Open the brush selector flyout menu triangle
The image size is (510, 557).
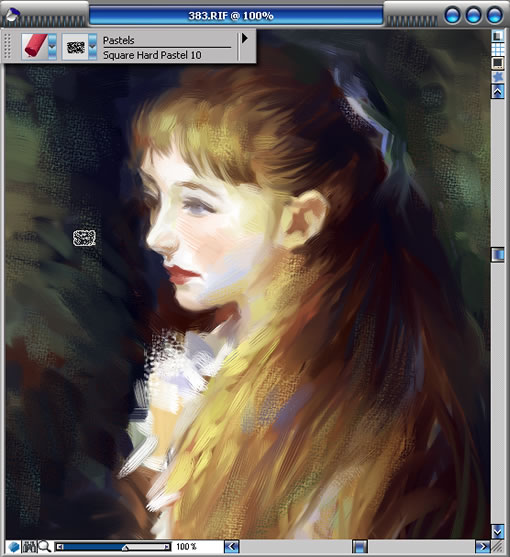pyautogui.click(x=244, y=38)
